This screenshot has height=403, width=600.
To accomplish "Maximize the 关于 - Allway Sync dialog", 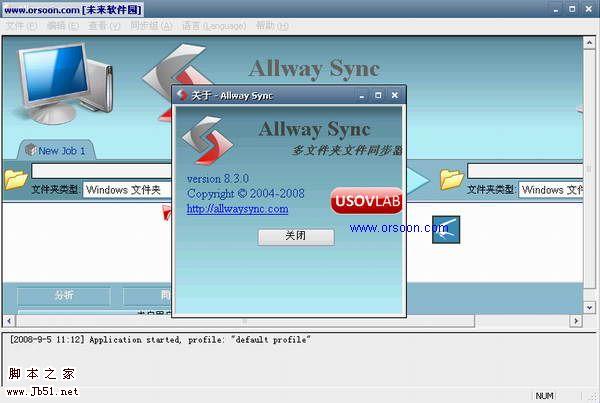I will 378,95.
